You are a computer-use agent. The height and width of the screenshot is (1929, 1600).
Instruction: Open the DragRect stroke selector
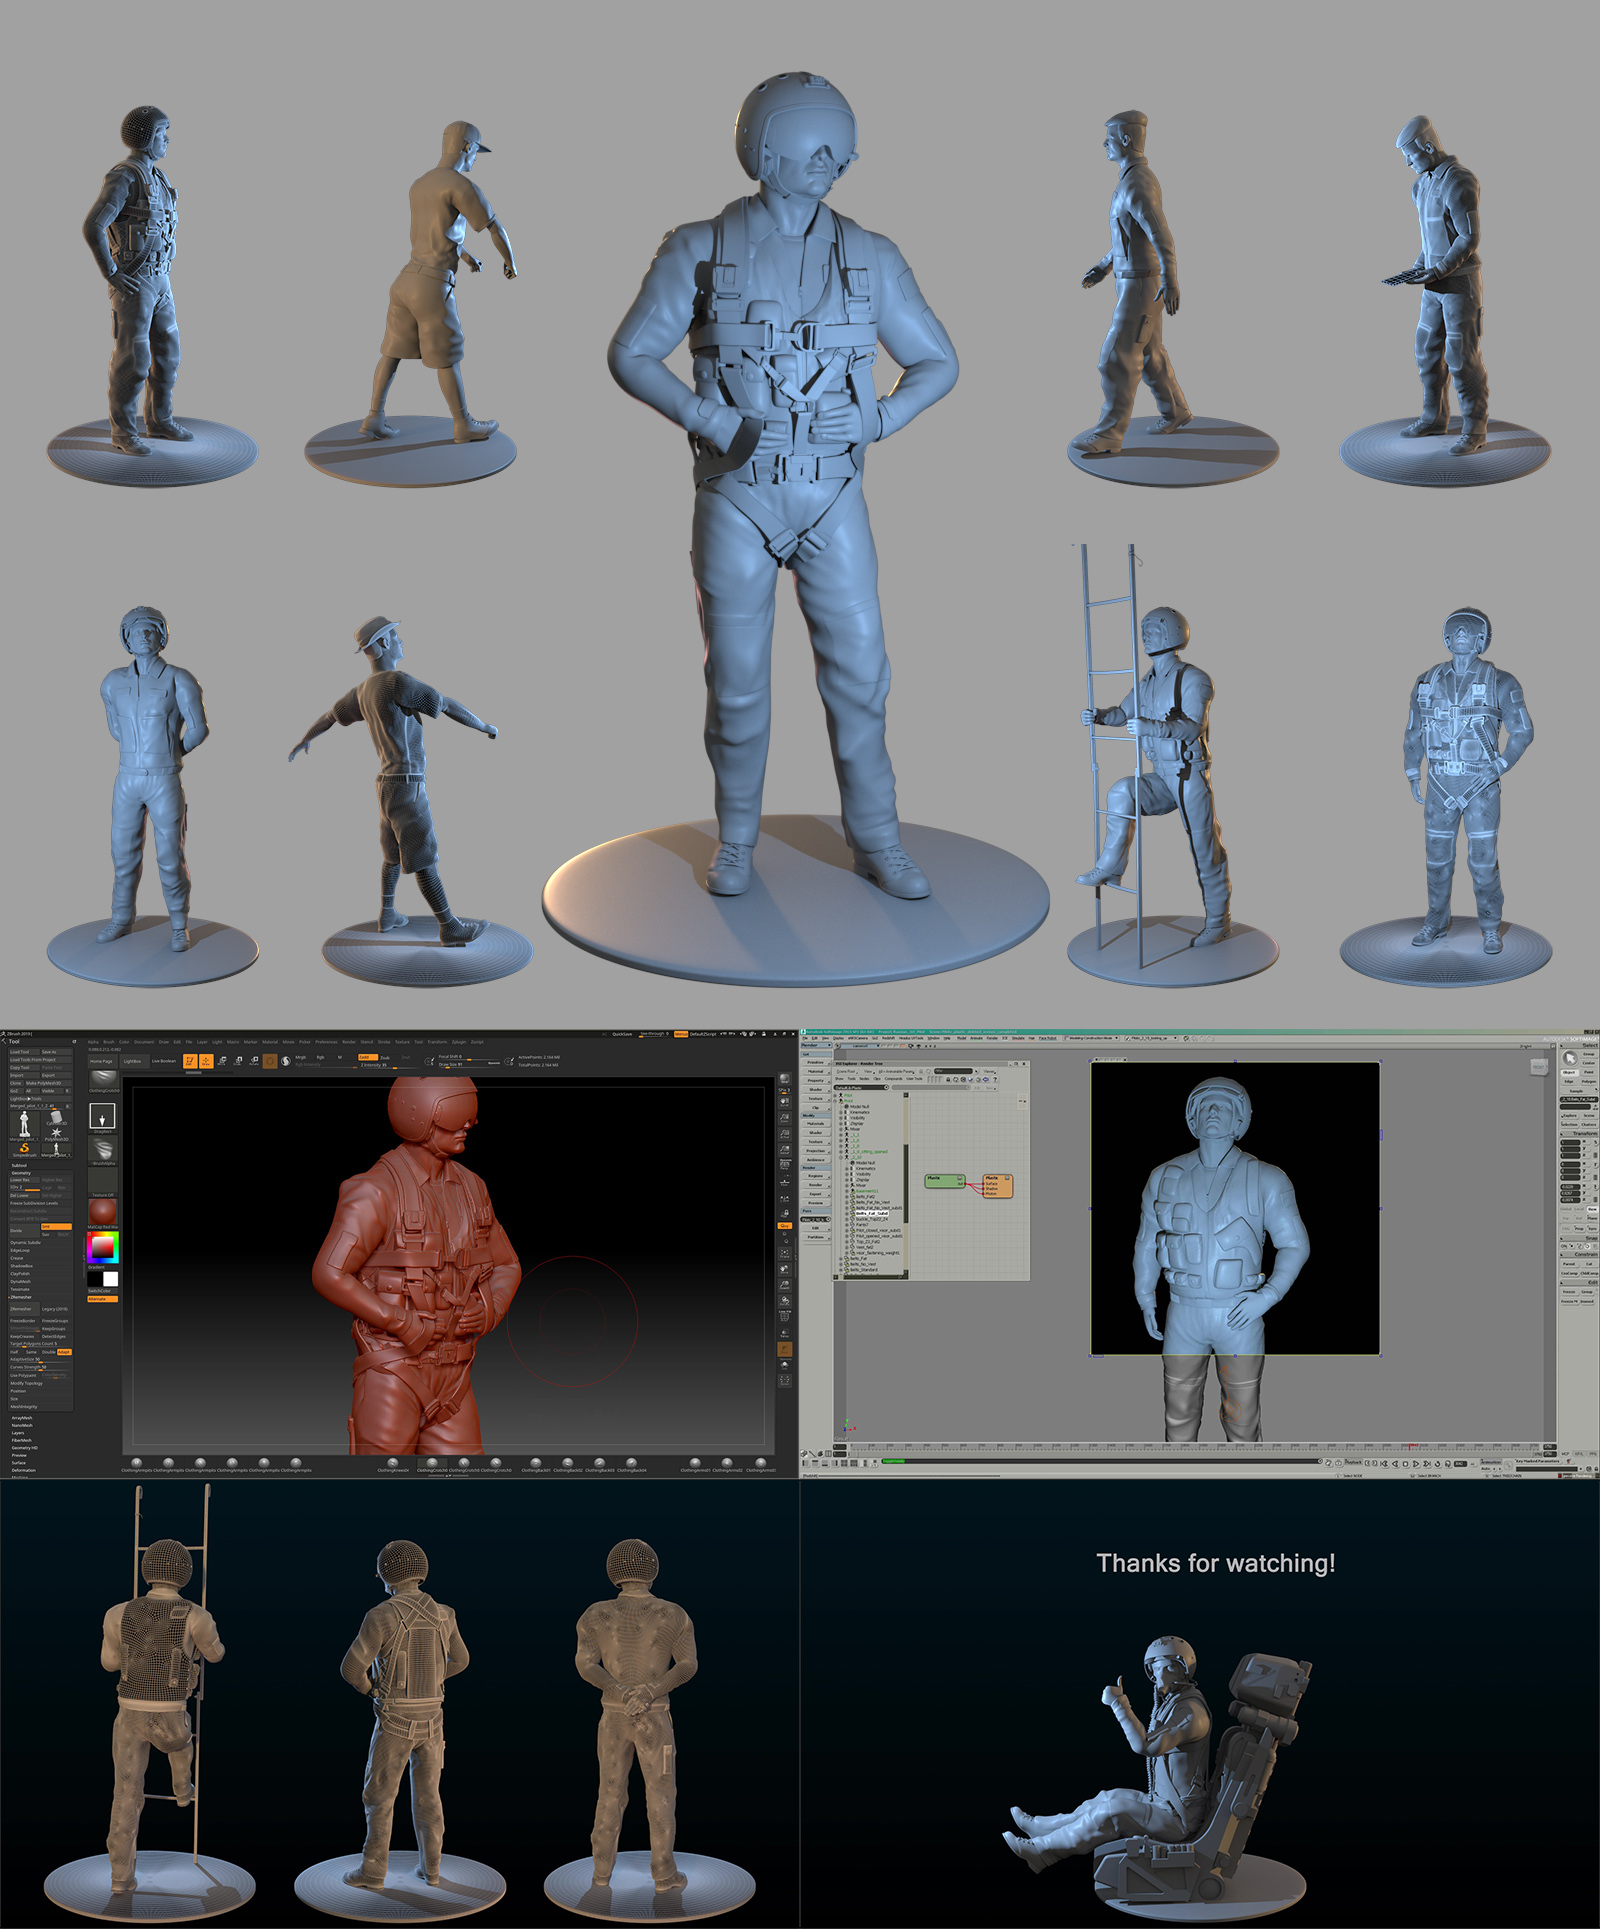pyautogui.click(x=103, y=1118)
